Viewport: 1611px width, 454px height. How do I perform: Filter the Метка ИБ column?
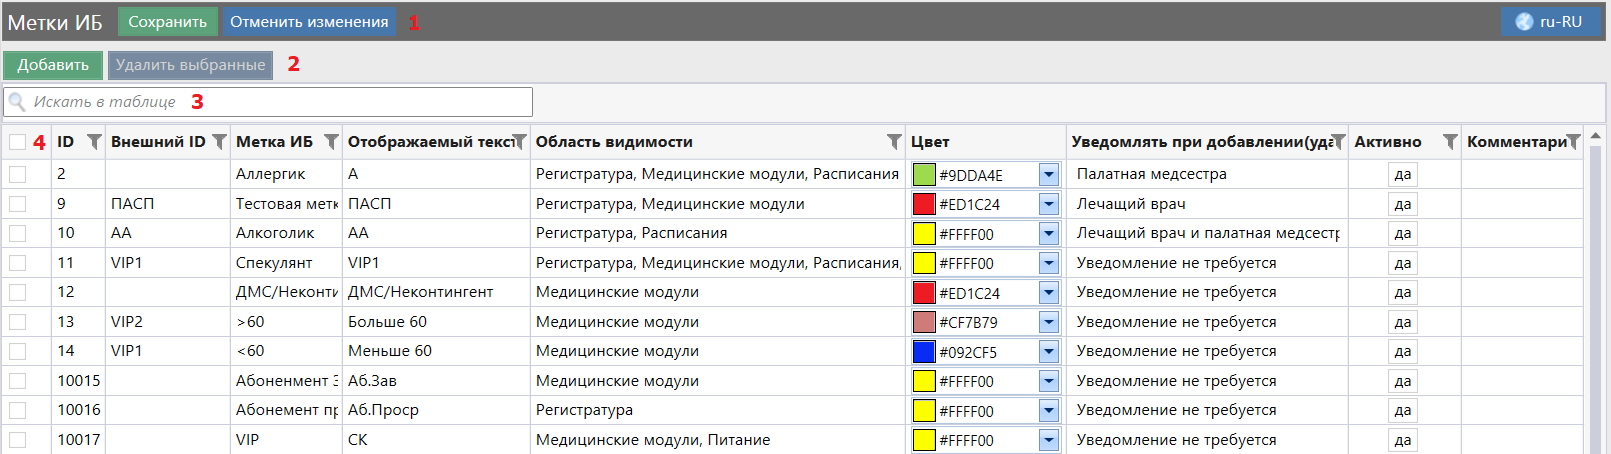[331, 142]
